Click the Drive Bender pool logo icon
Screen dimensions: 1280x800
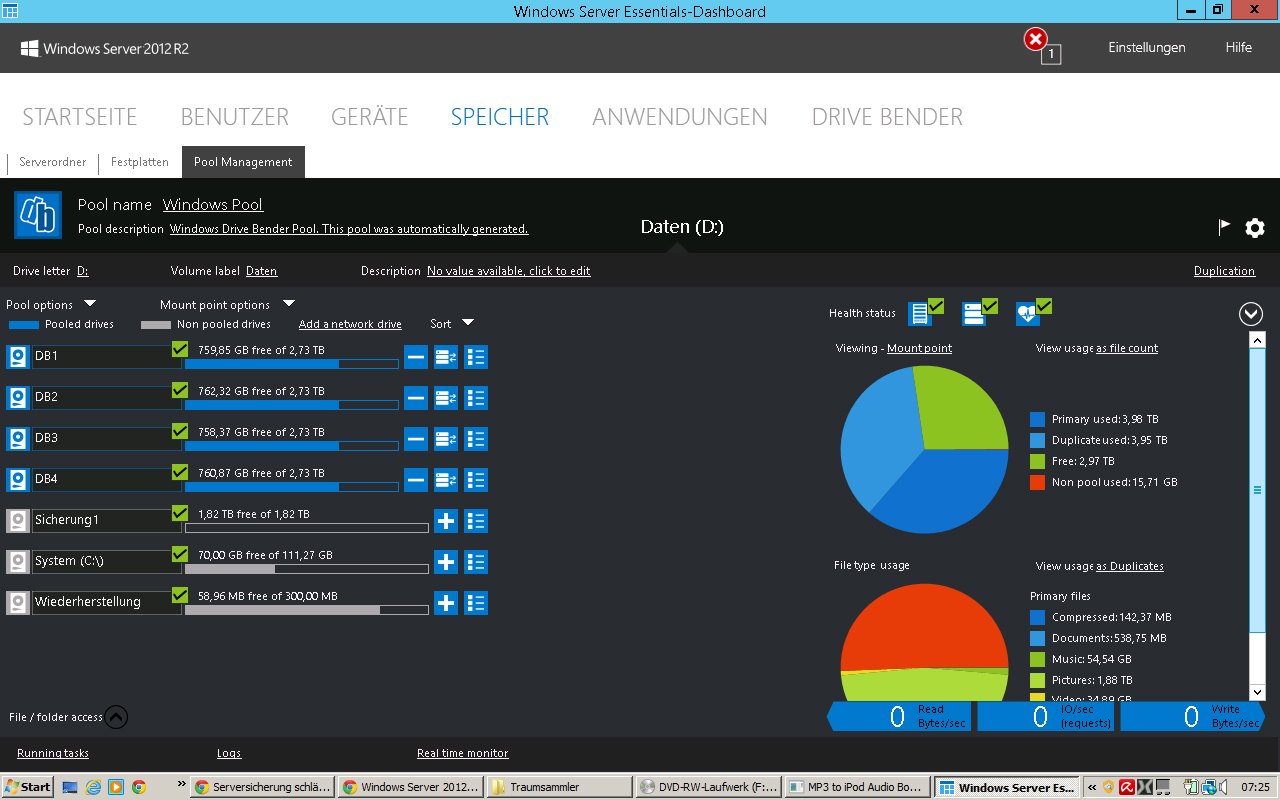click(38, 215)
